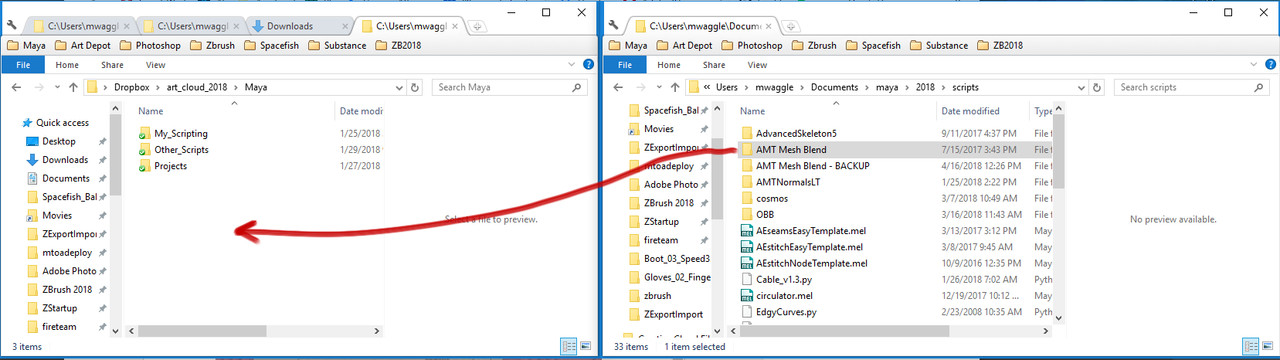Go back in left window

pyautogui.click(x=16, y=87)
